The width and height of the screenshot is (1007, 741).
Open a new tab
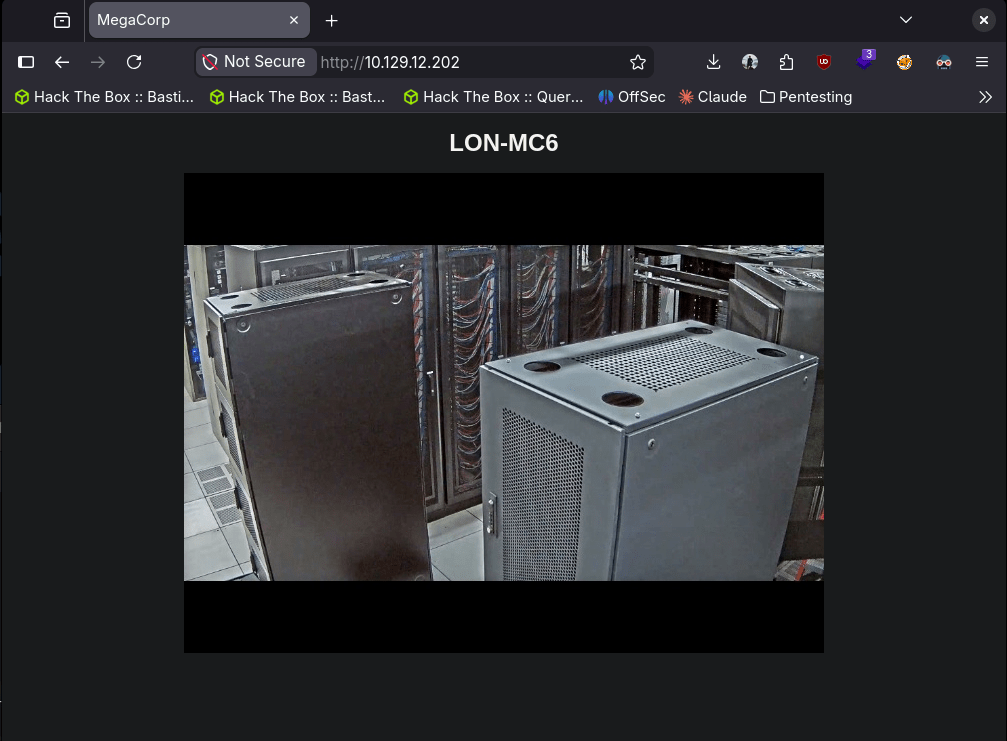pyautogui.click(x=332, y=20)
